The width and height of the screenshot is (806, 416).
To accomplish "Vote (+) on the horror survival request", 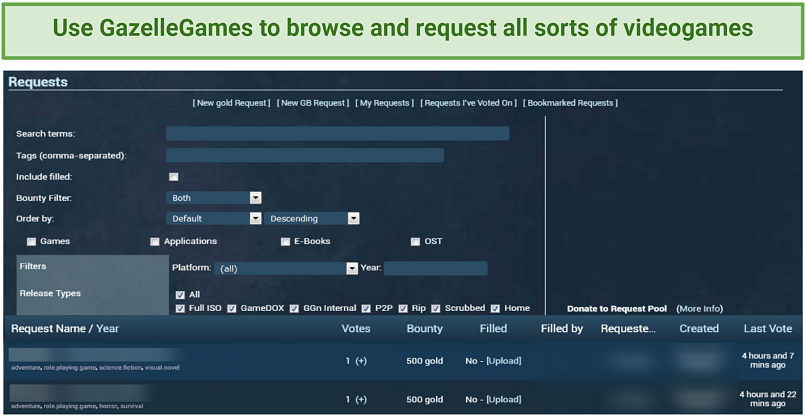I will [361, 400].
